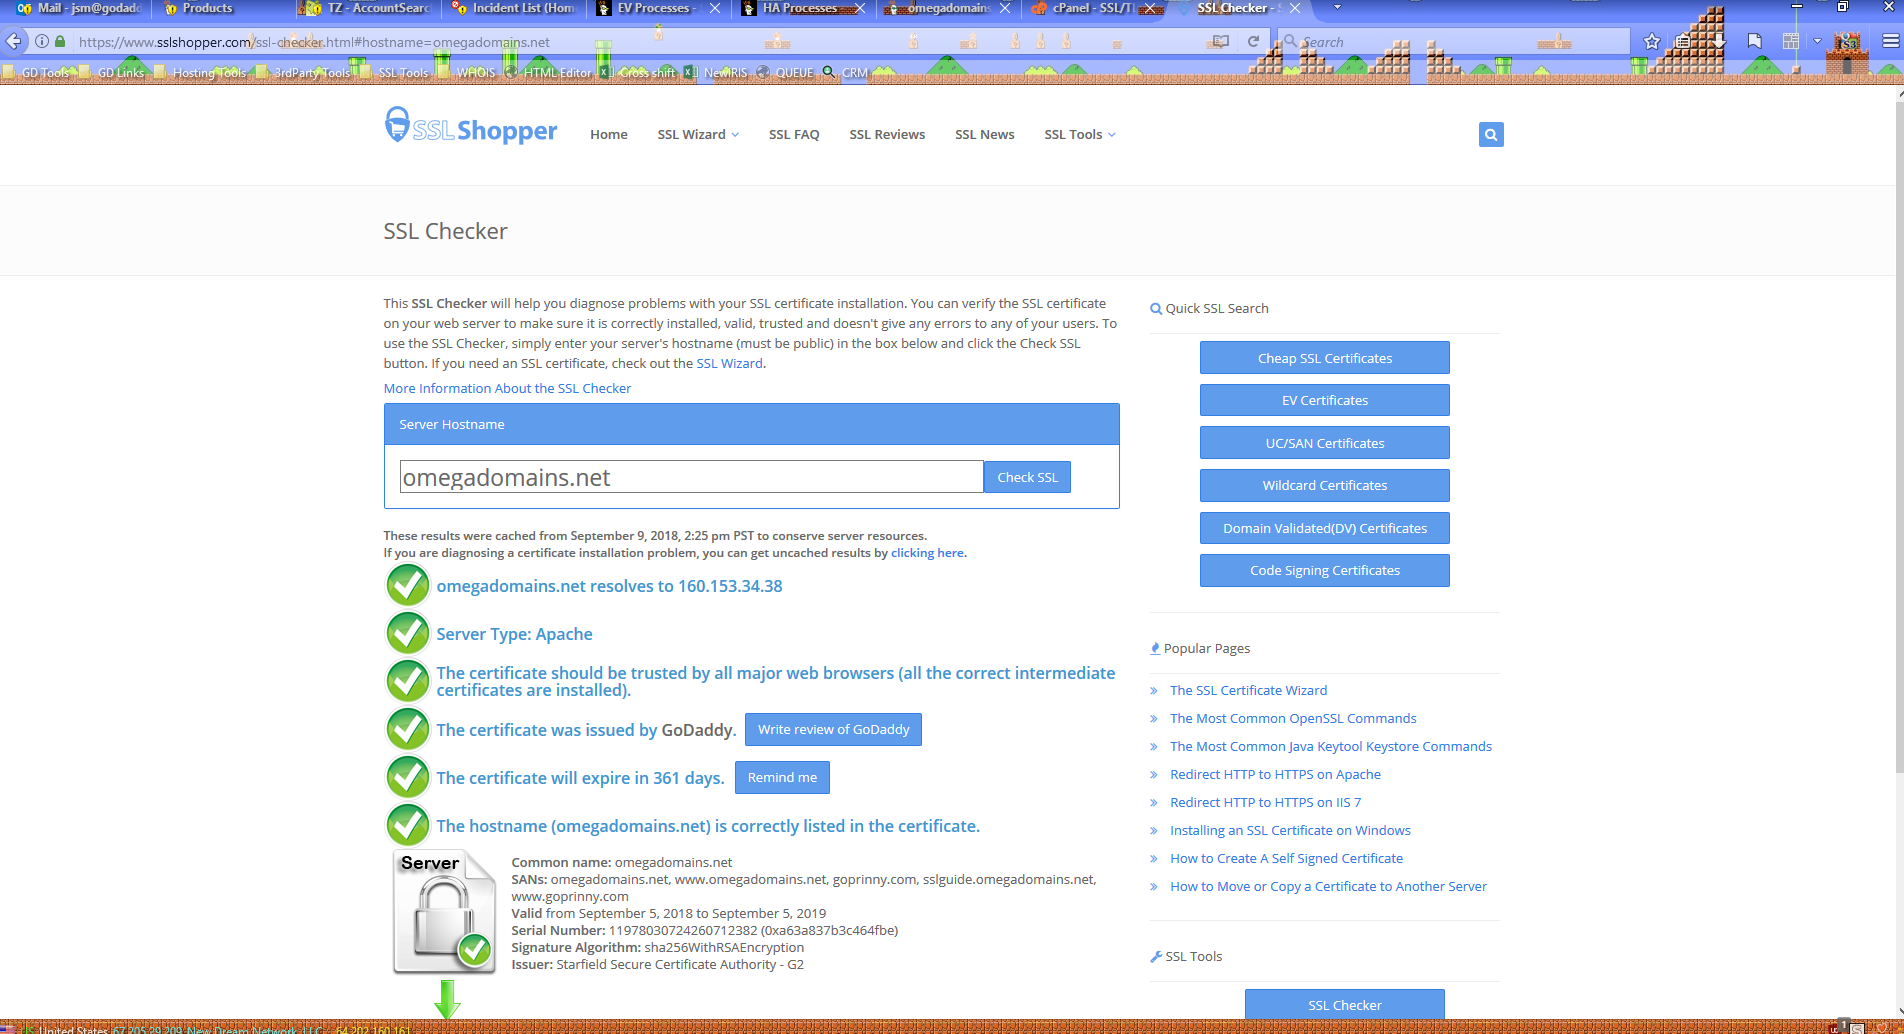Open the QUEUE bookmark
The height and width of the screenshot is (1034, 1904).
pos(786,72)
